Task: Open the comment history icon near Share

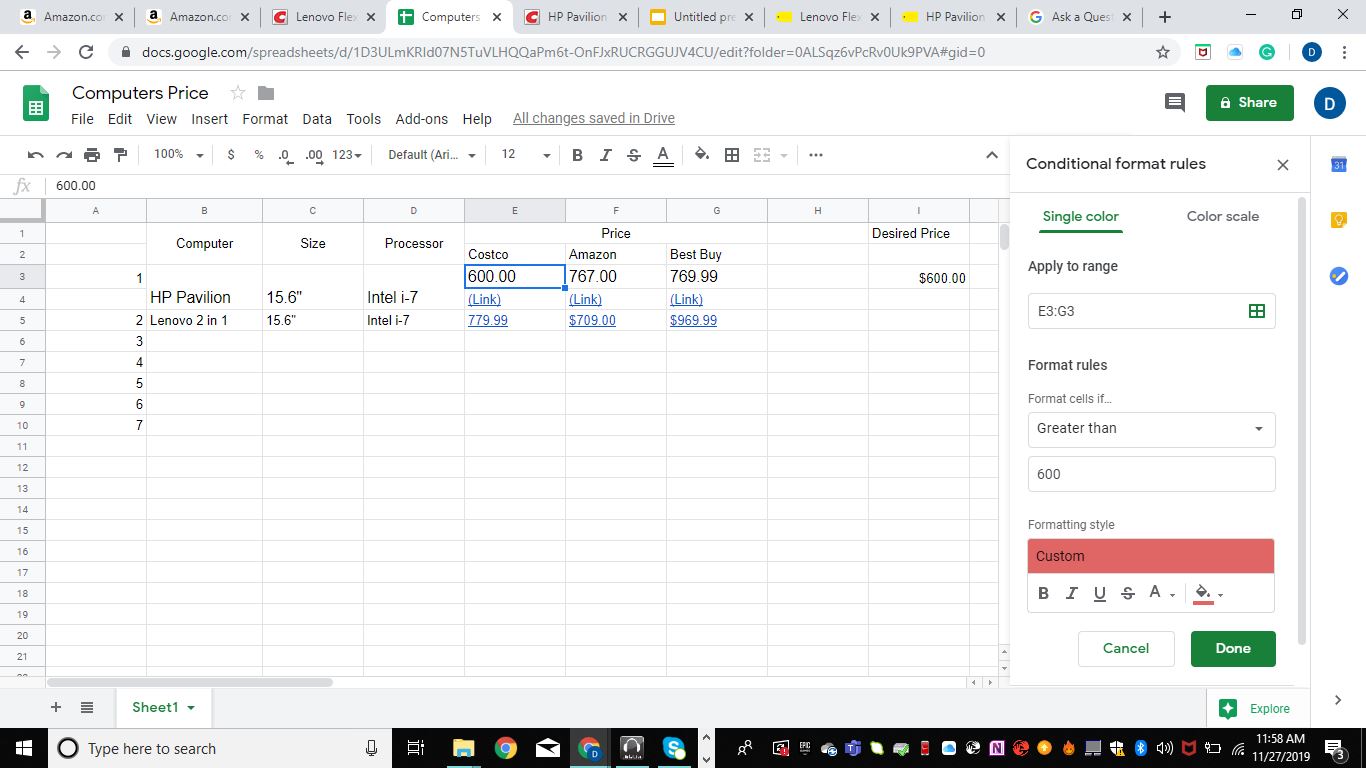Action: [1174, 102]
